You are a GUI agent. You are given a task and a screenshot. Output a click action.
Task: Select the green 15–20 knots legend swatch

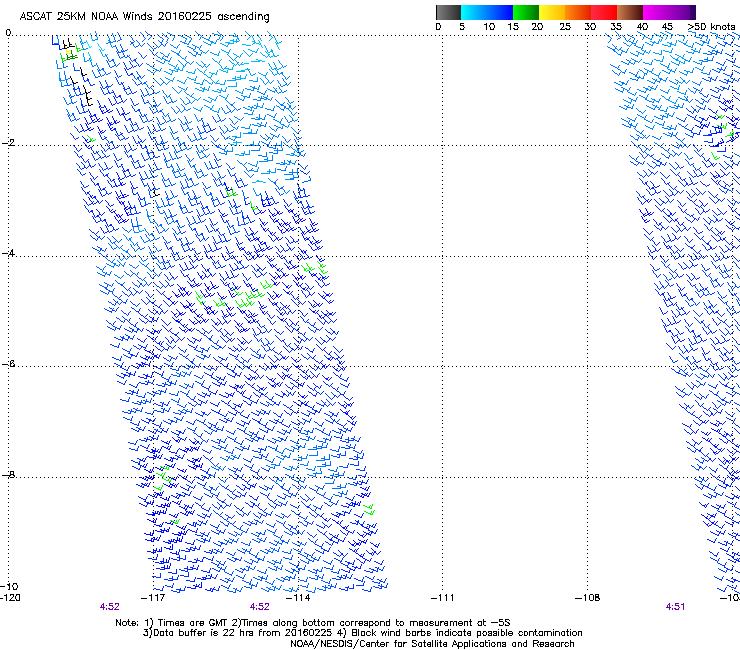coord(526,12)
